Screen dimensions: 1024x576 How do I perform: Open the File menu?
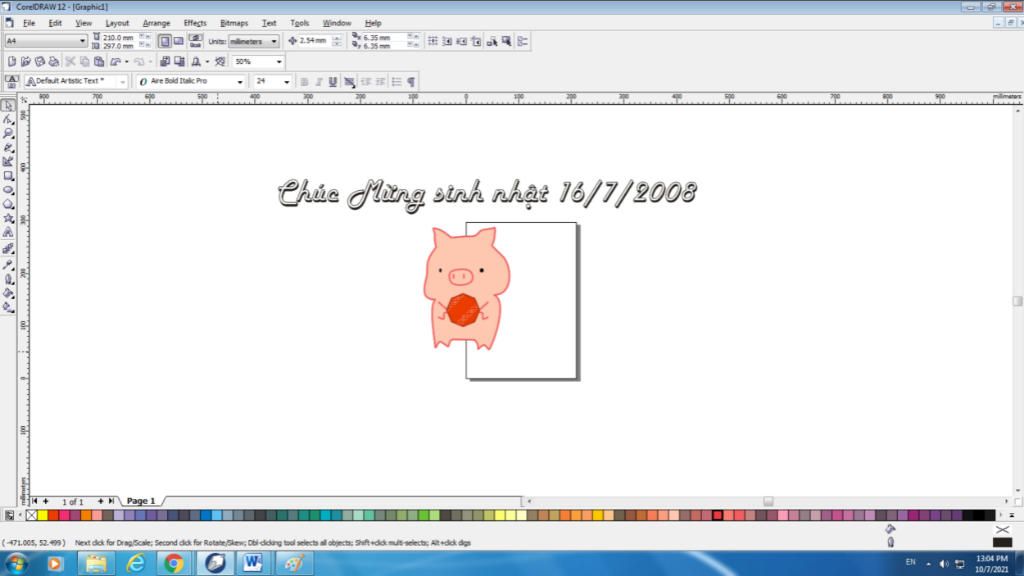(x=29, y=23)
